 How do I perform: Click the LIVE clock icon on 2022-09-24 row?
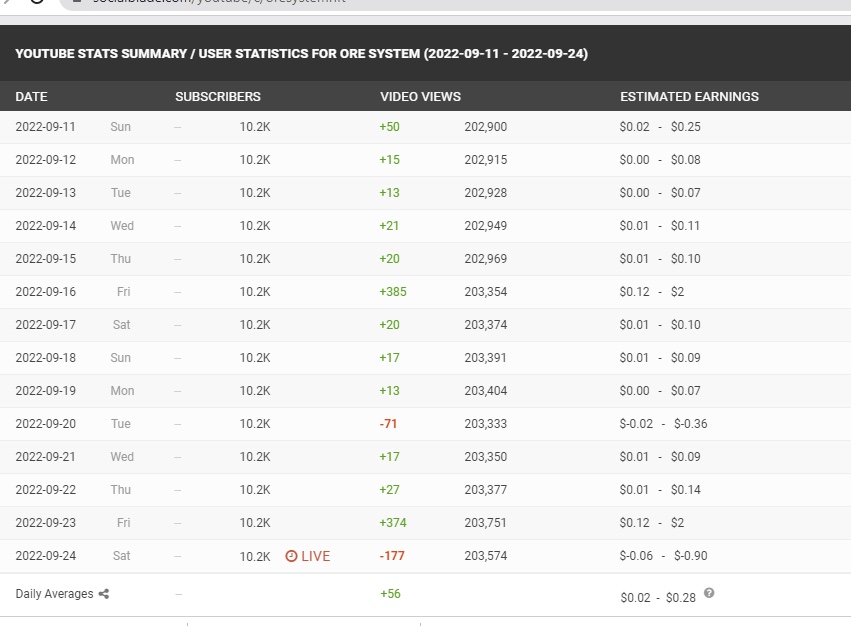[291, 556]
